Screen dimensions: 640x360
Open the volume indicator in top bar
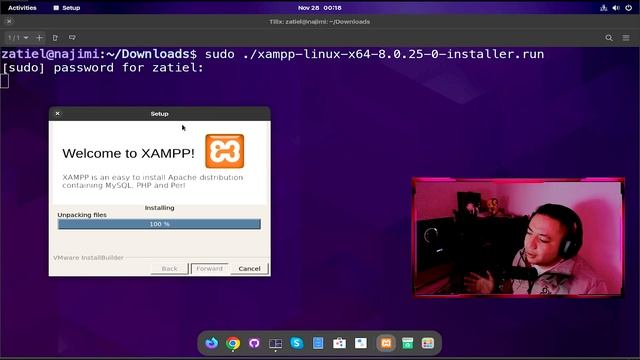[616, 8]
